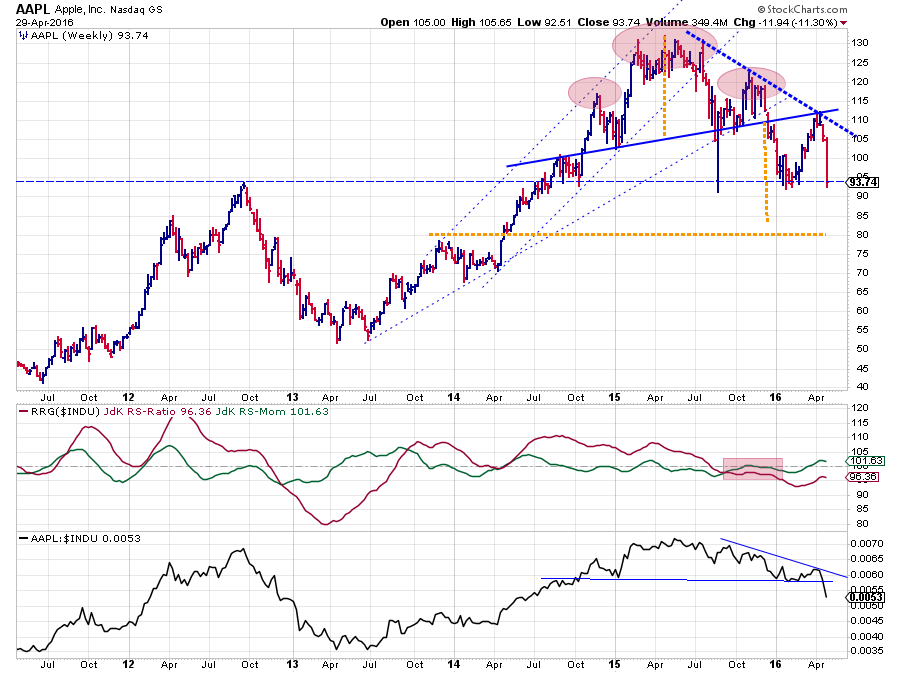The height and width of the screenshot is (673, 900).
Task: Click the 40 price axis label
Action: click(x=862, y=387)
